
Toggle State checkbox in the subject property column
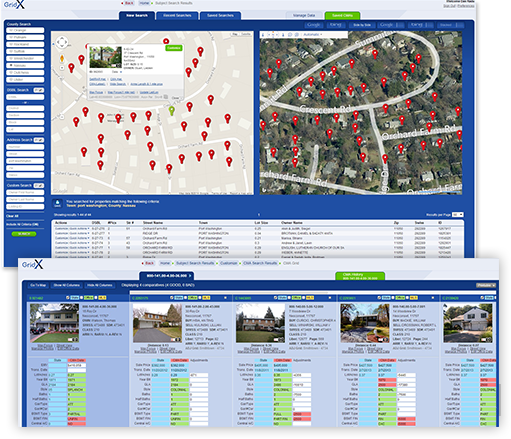[x=68, y=298]
